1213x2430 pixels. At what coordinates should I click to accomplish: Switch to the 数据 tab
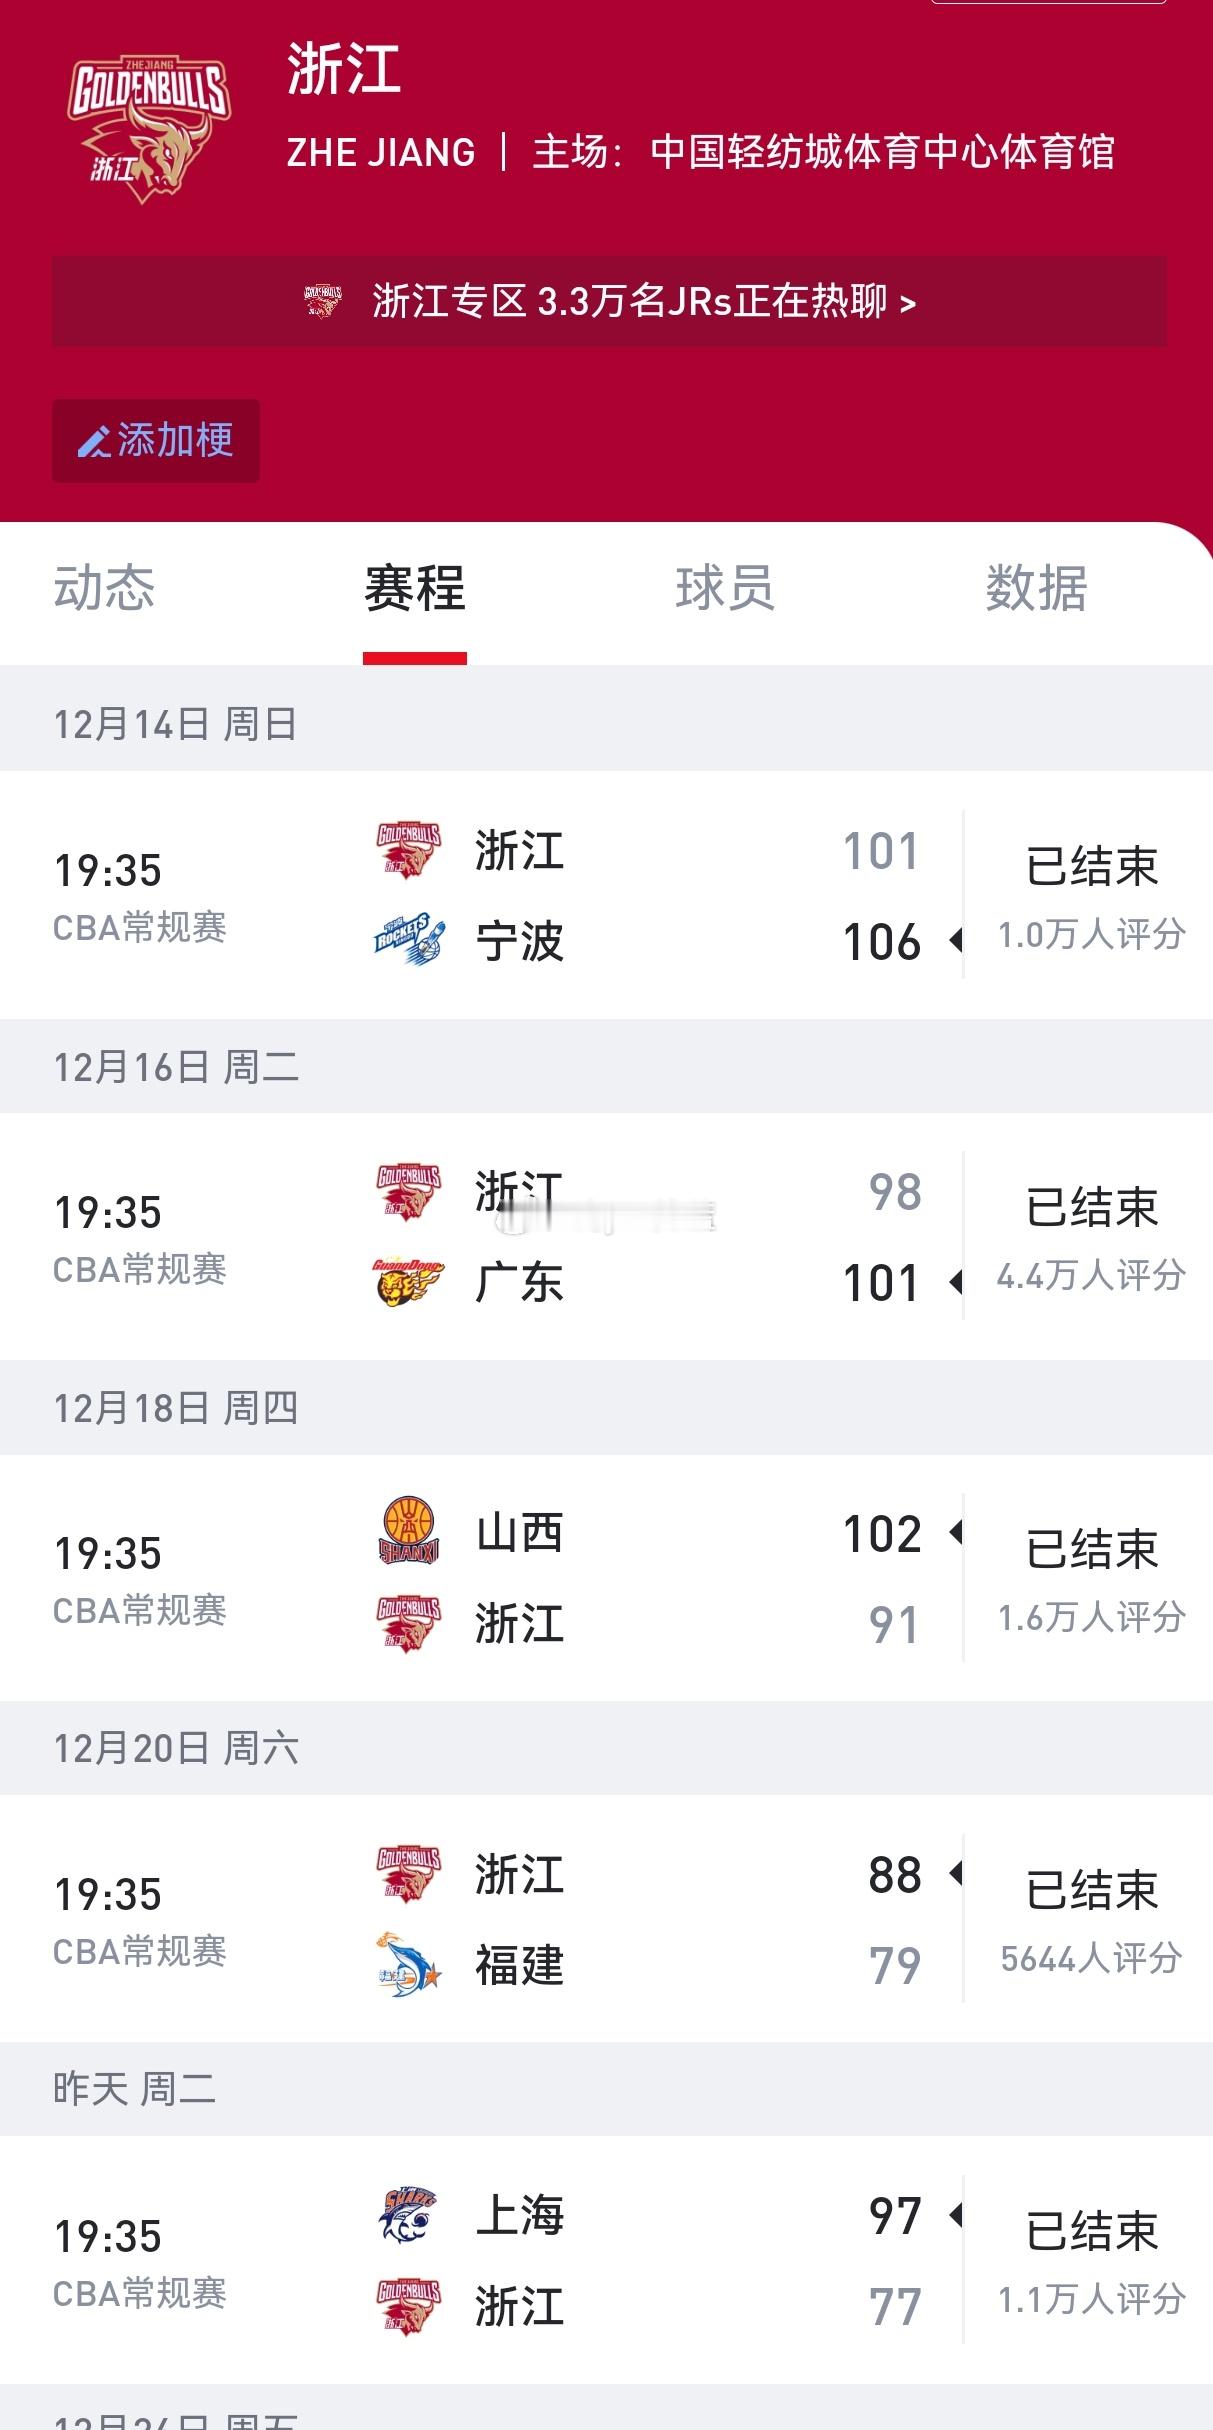coord(1036,588)
